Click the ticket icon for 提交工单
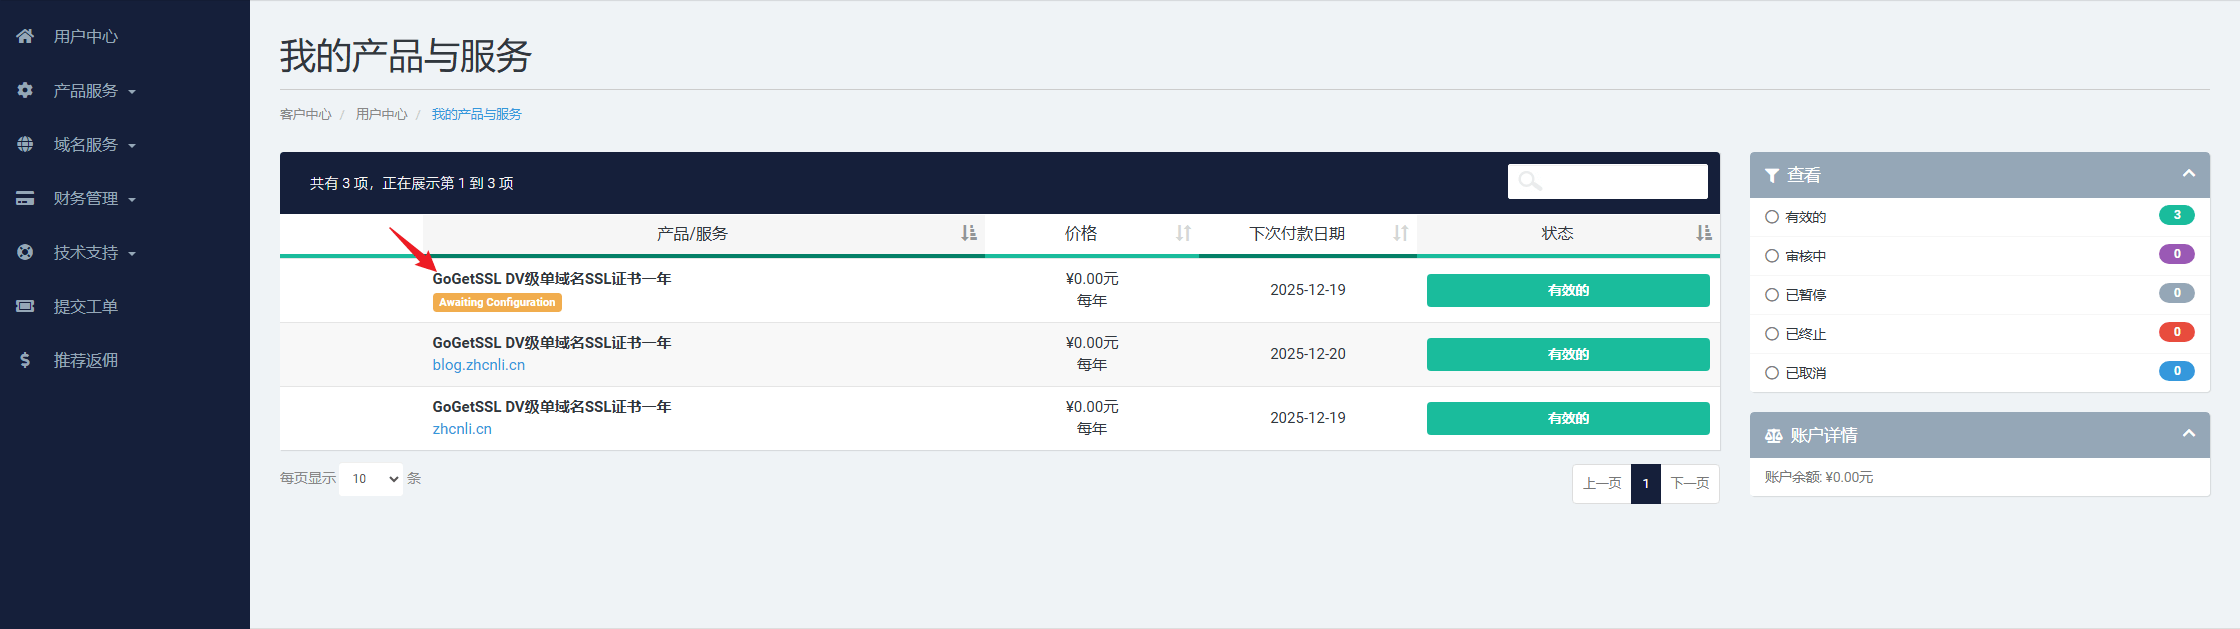 [25, 306]
